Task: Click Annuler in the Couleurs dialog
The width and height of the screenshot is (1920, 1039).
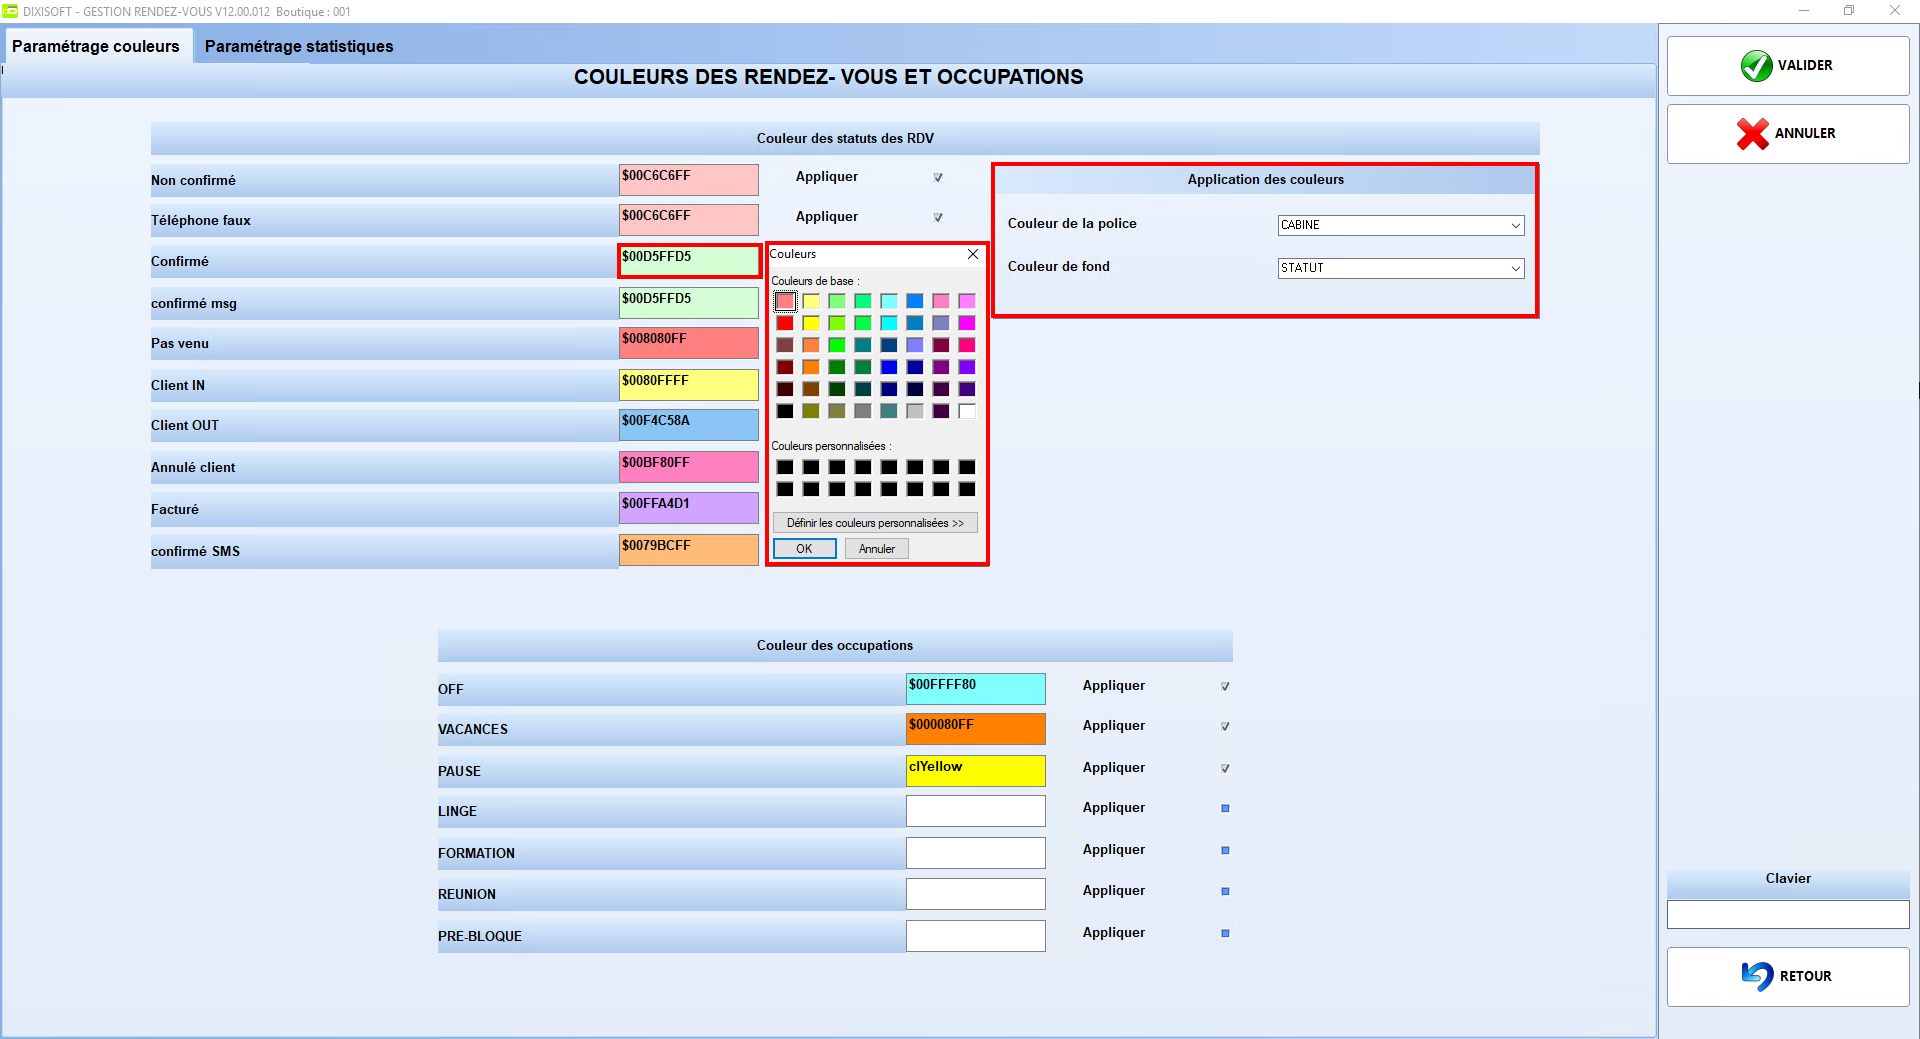Action: click(x=877, y=549)
